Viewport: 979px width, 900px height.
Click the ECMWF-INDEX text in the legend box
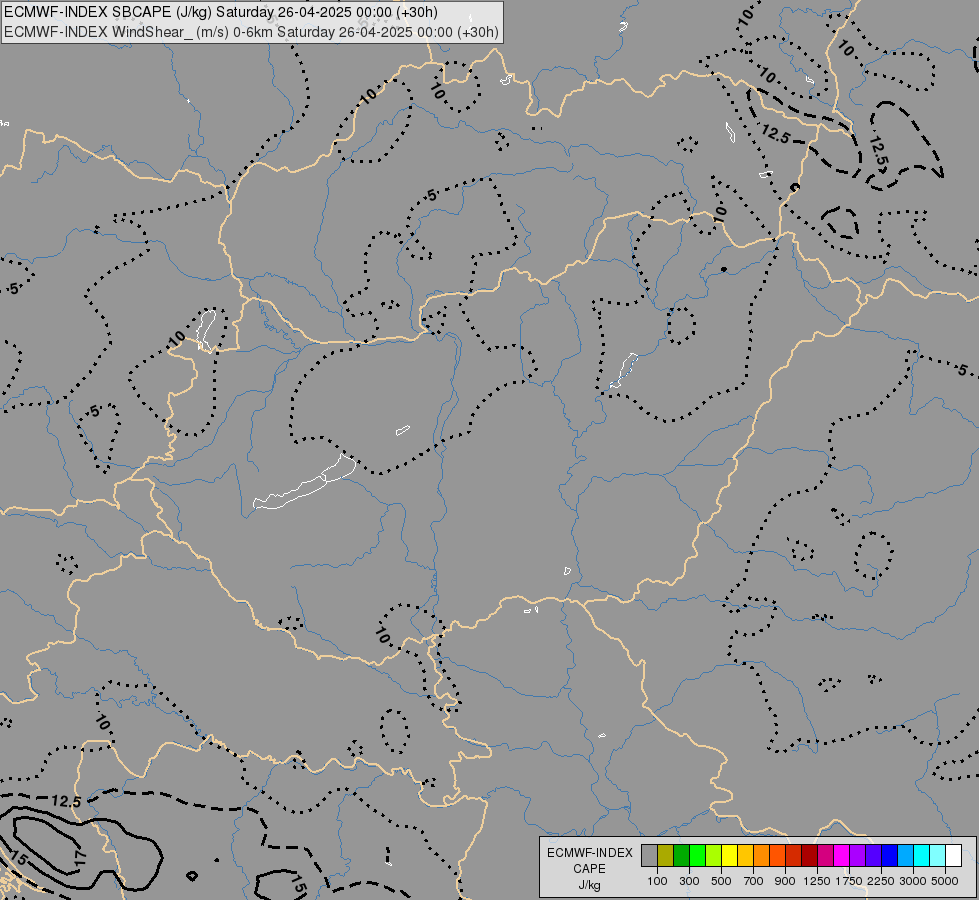pyautogui.click(x=590, y=853)
